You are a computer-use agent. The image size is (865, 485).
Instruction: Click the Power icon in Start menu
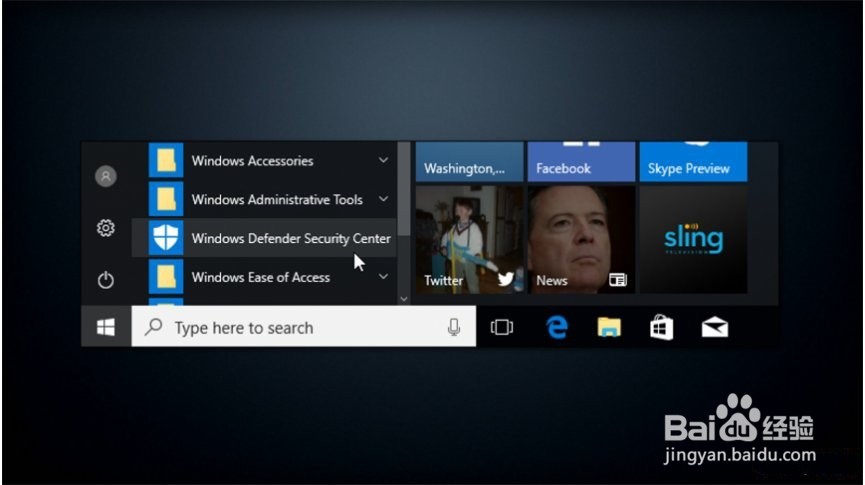(105, 280)
